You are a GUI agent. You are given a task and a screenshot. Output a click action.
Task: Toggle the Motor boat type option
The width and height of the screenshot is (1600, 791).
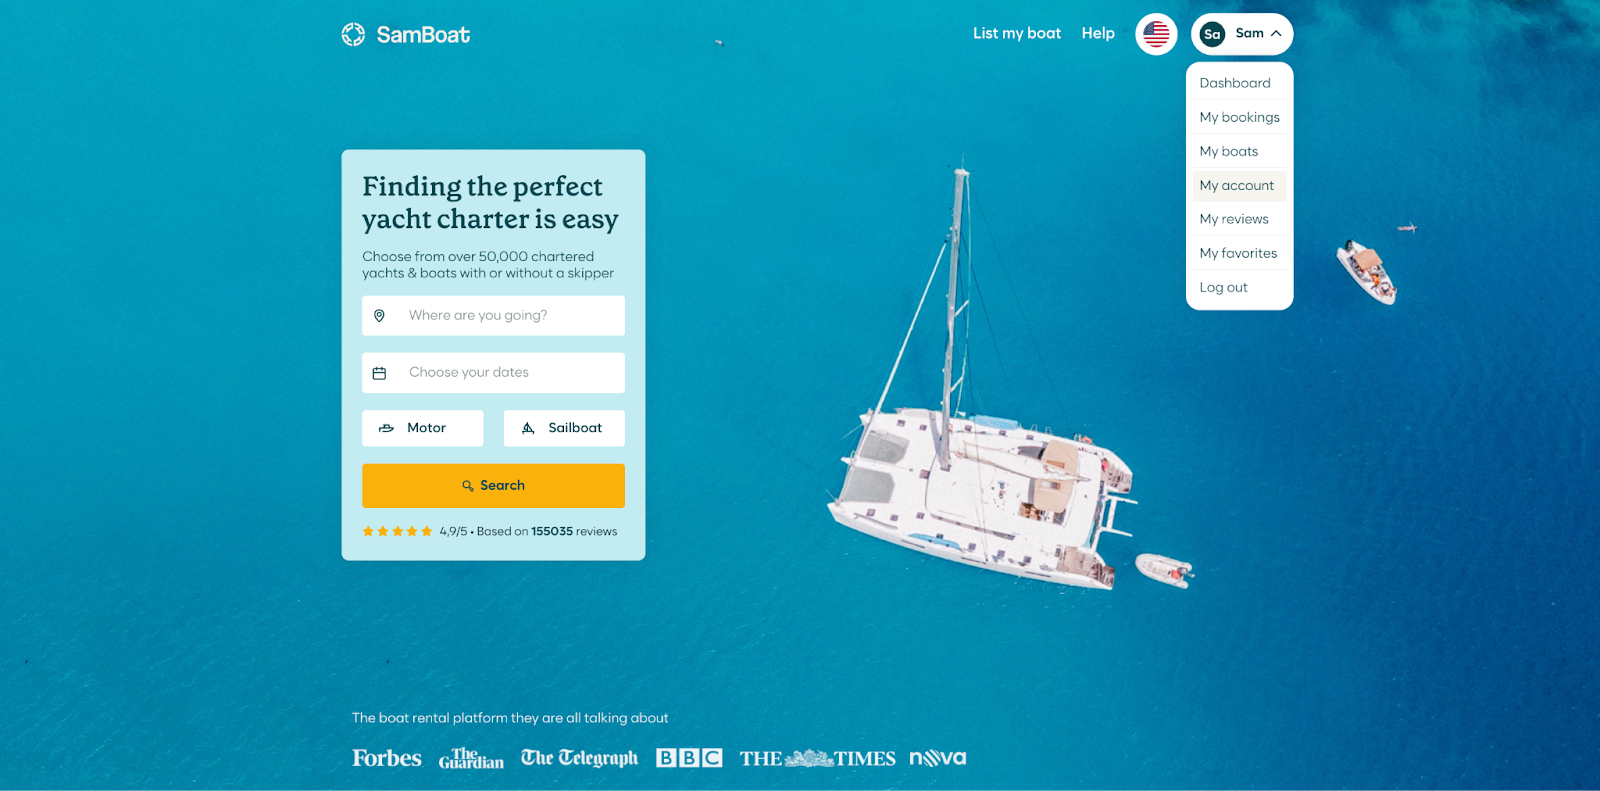point(422,428)
